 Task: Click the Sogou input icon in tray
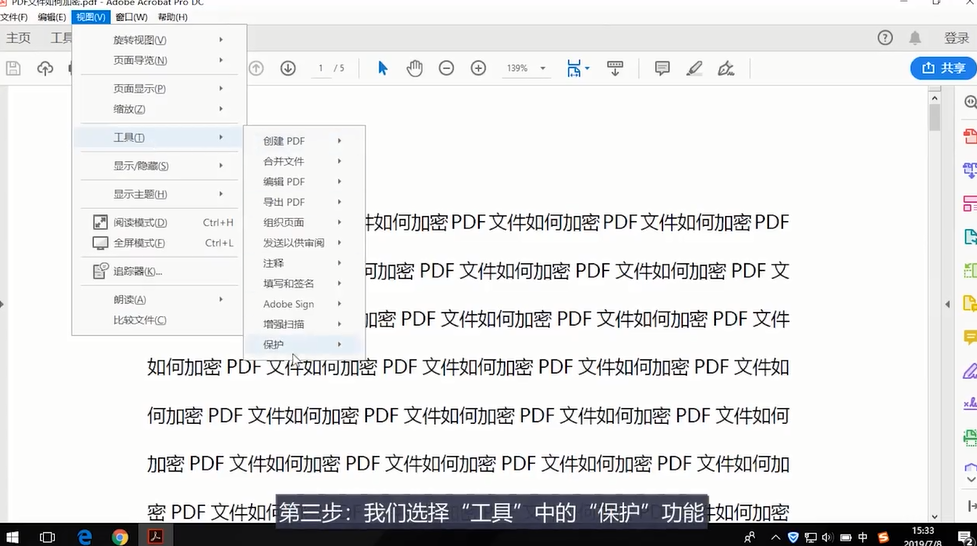pos(883,537)
